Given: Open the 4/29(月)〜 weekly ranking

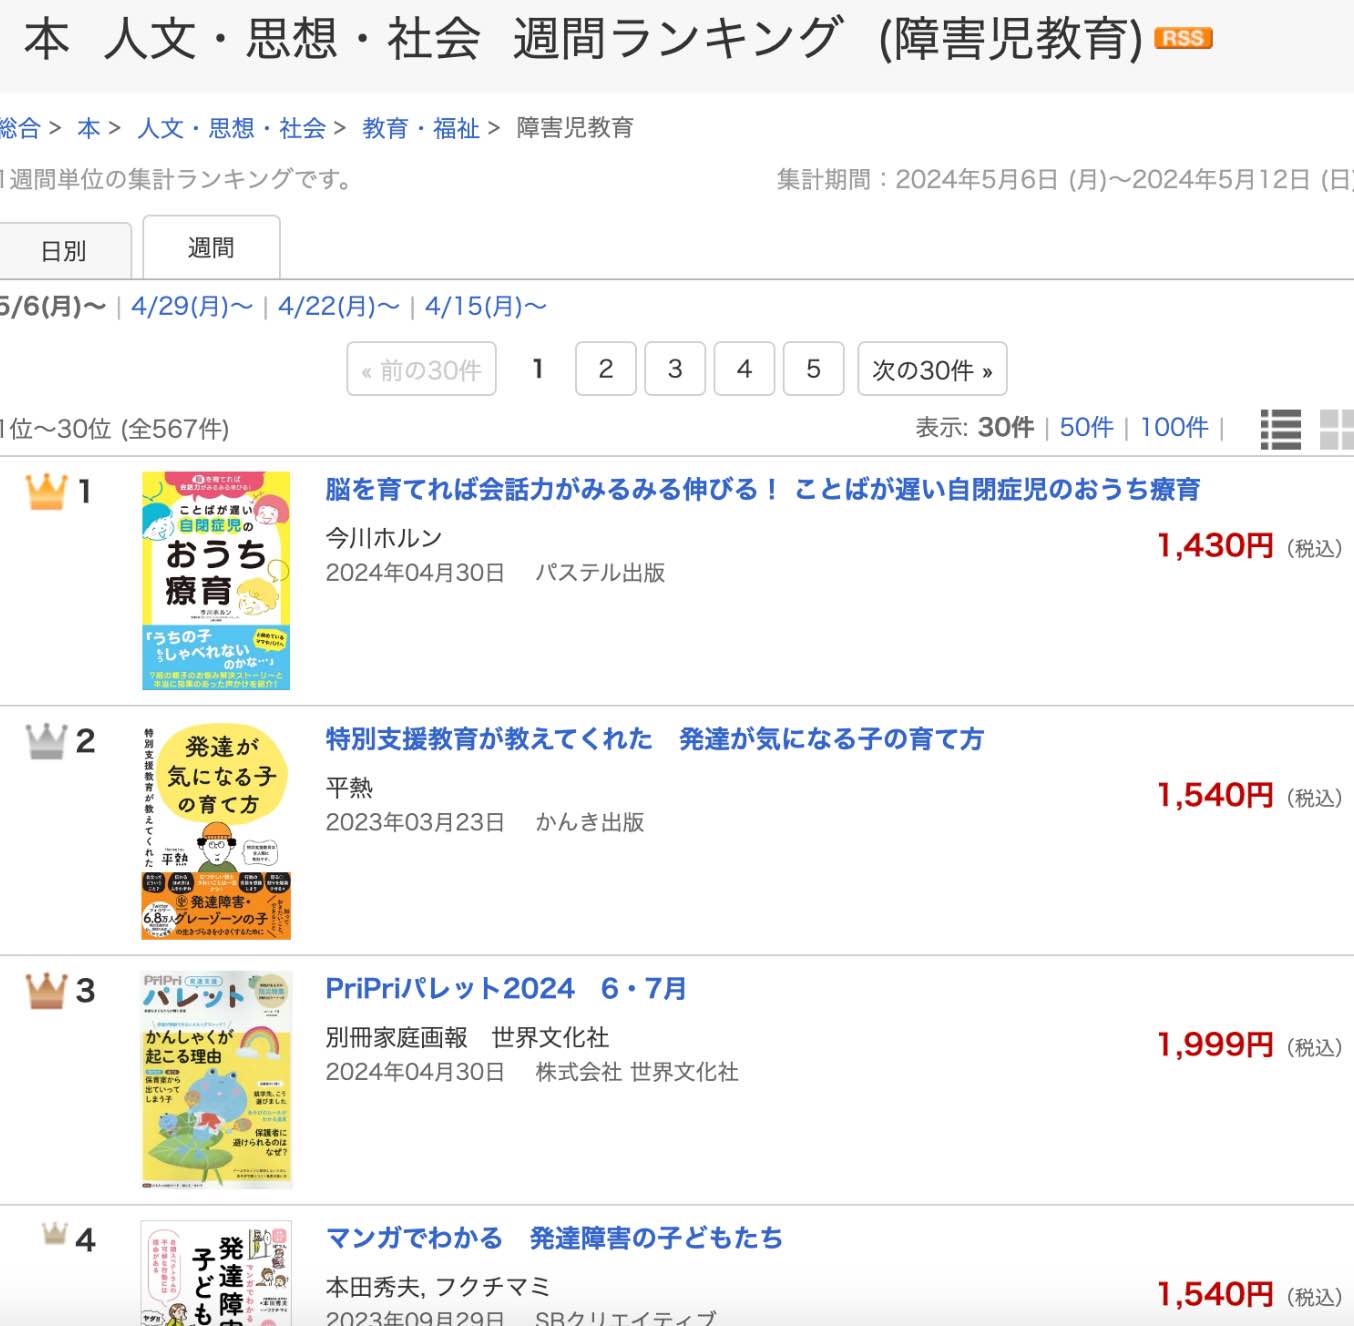Looking at the screenshot, I should pos(192,306).
